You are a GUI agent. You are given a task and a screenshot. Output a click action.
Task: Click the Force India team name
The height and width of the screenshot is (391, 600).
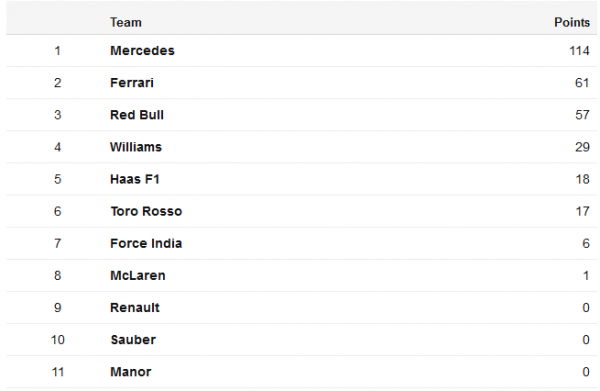146,244
